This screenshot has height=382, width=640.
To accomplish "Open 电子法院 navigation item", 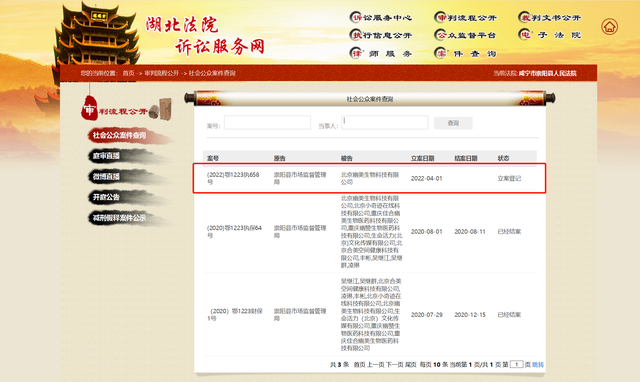I will 549,35.
